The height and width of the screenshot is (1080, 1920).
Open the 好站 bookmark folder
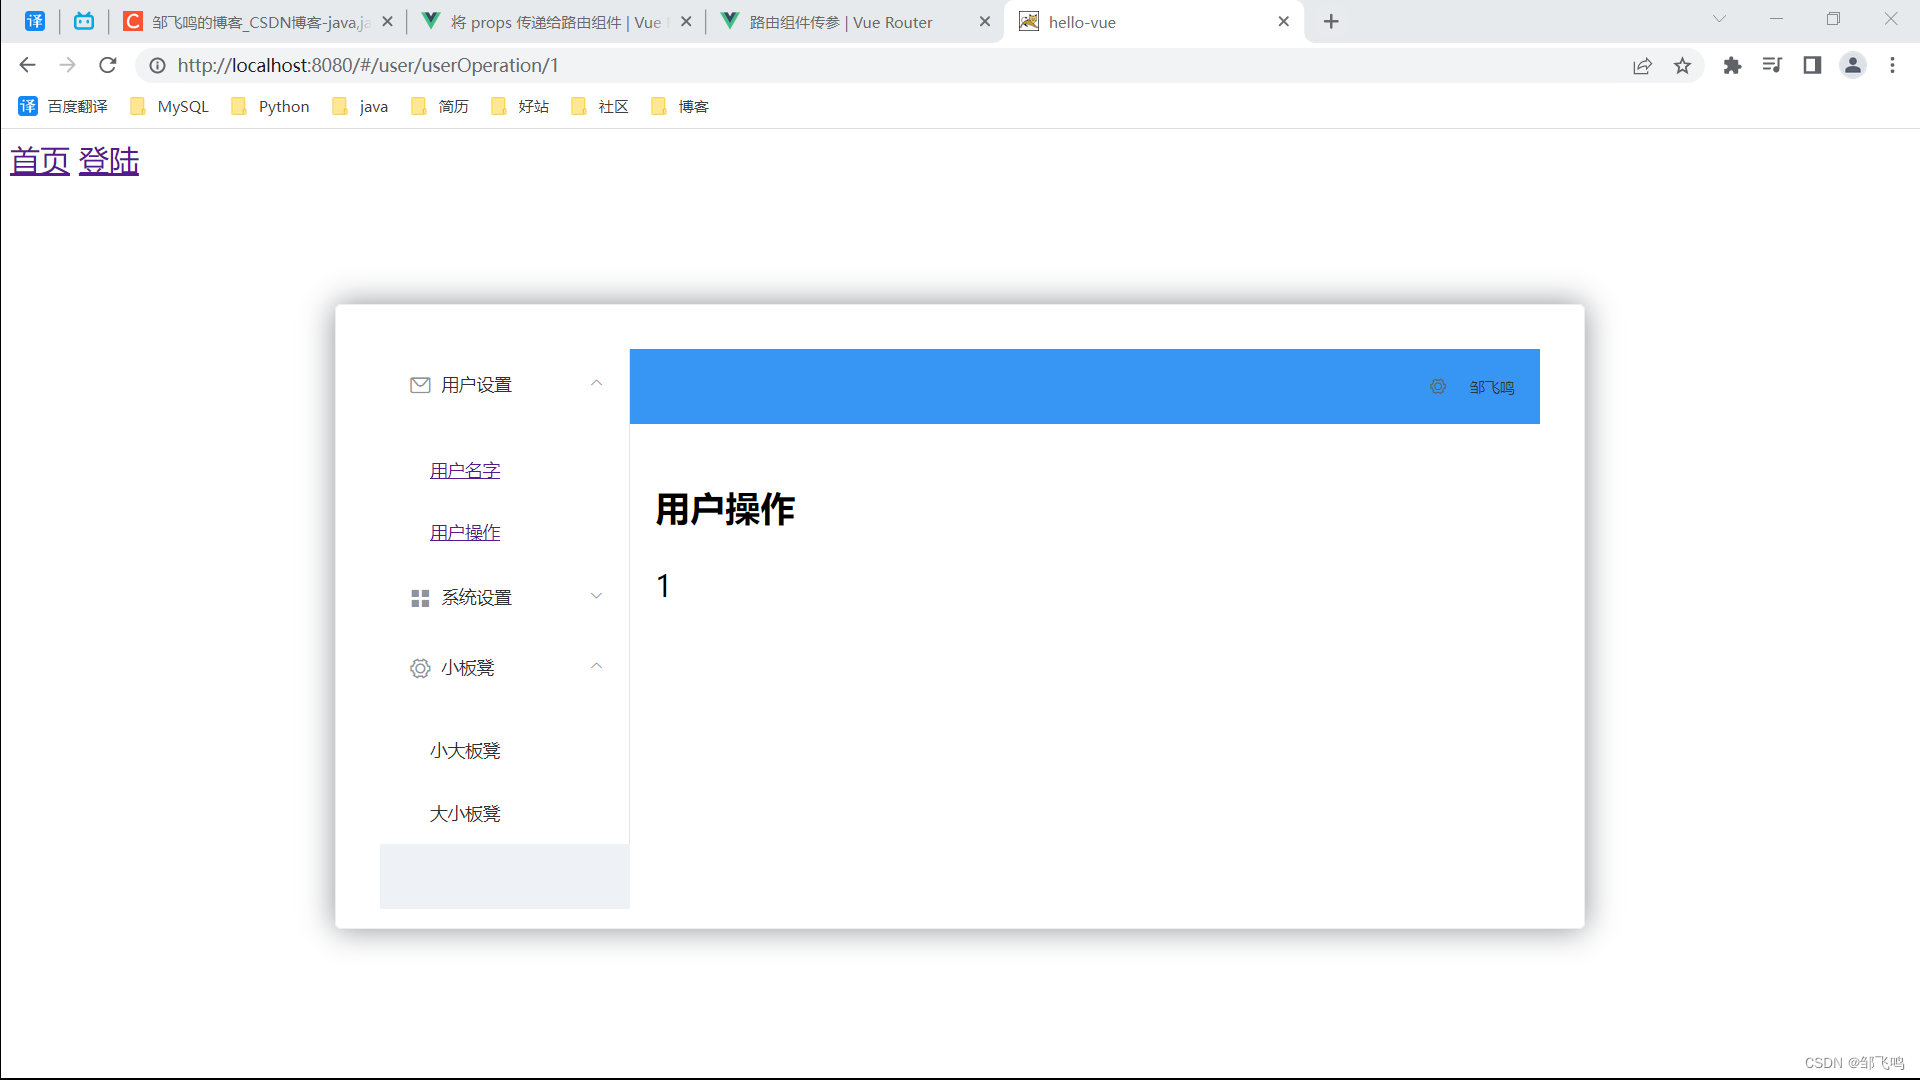[520, 106]
